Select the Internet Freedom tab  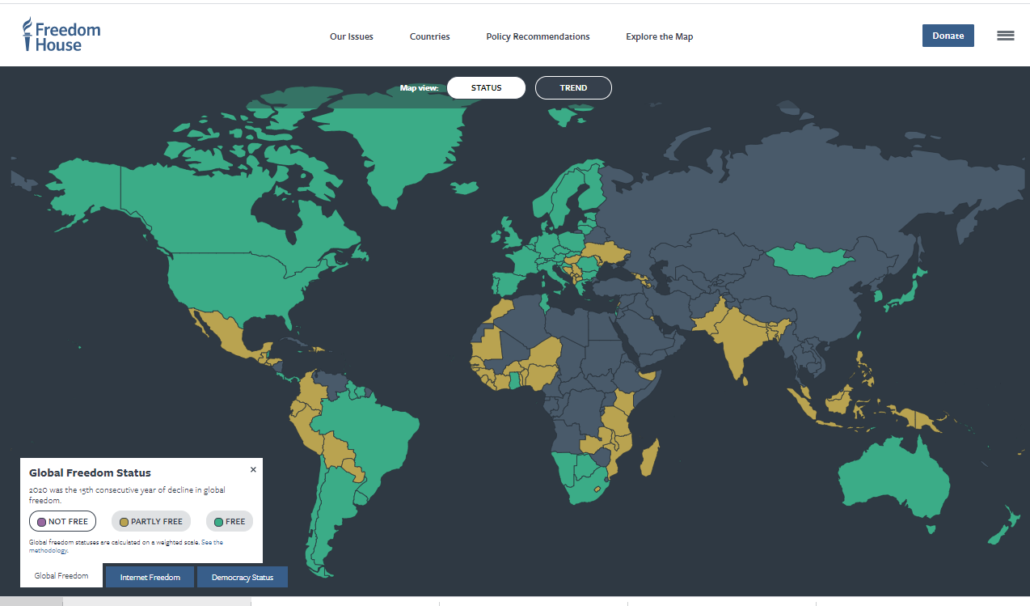click(150, 577)
